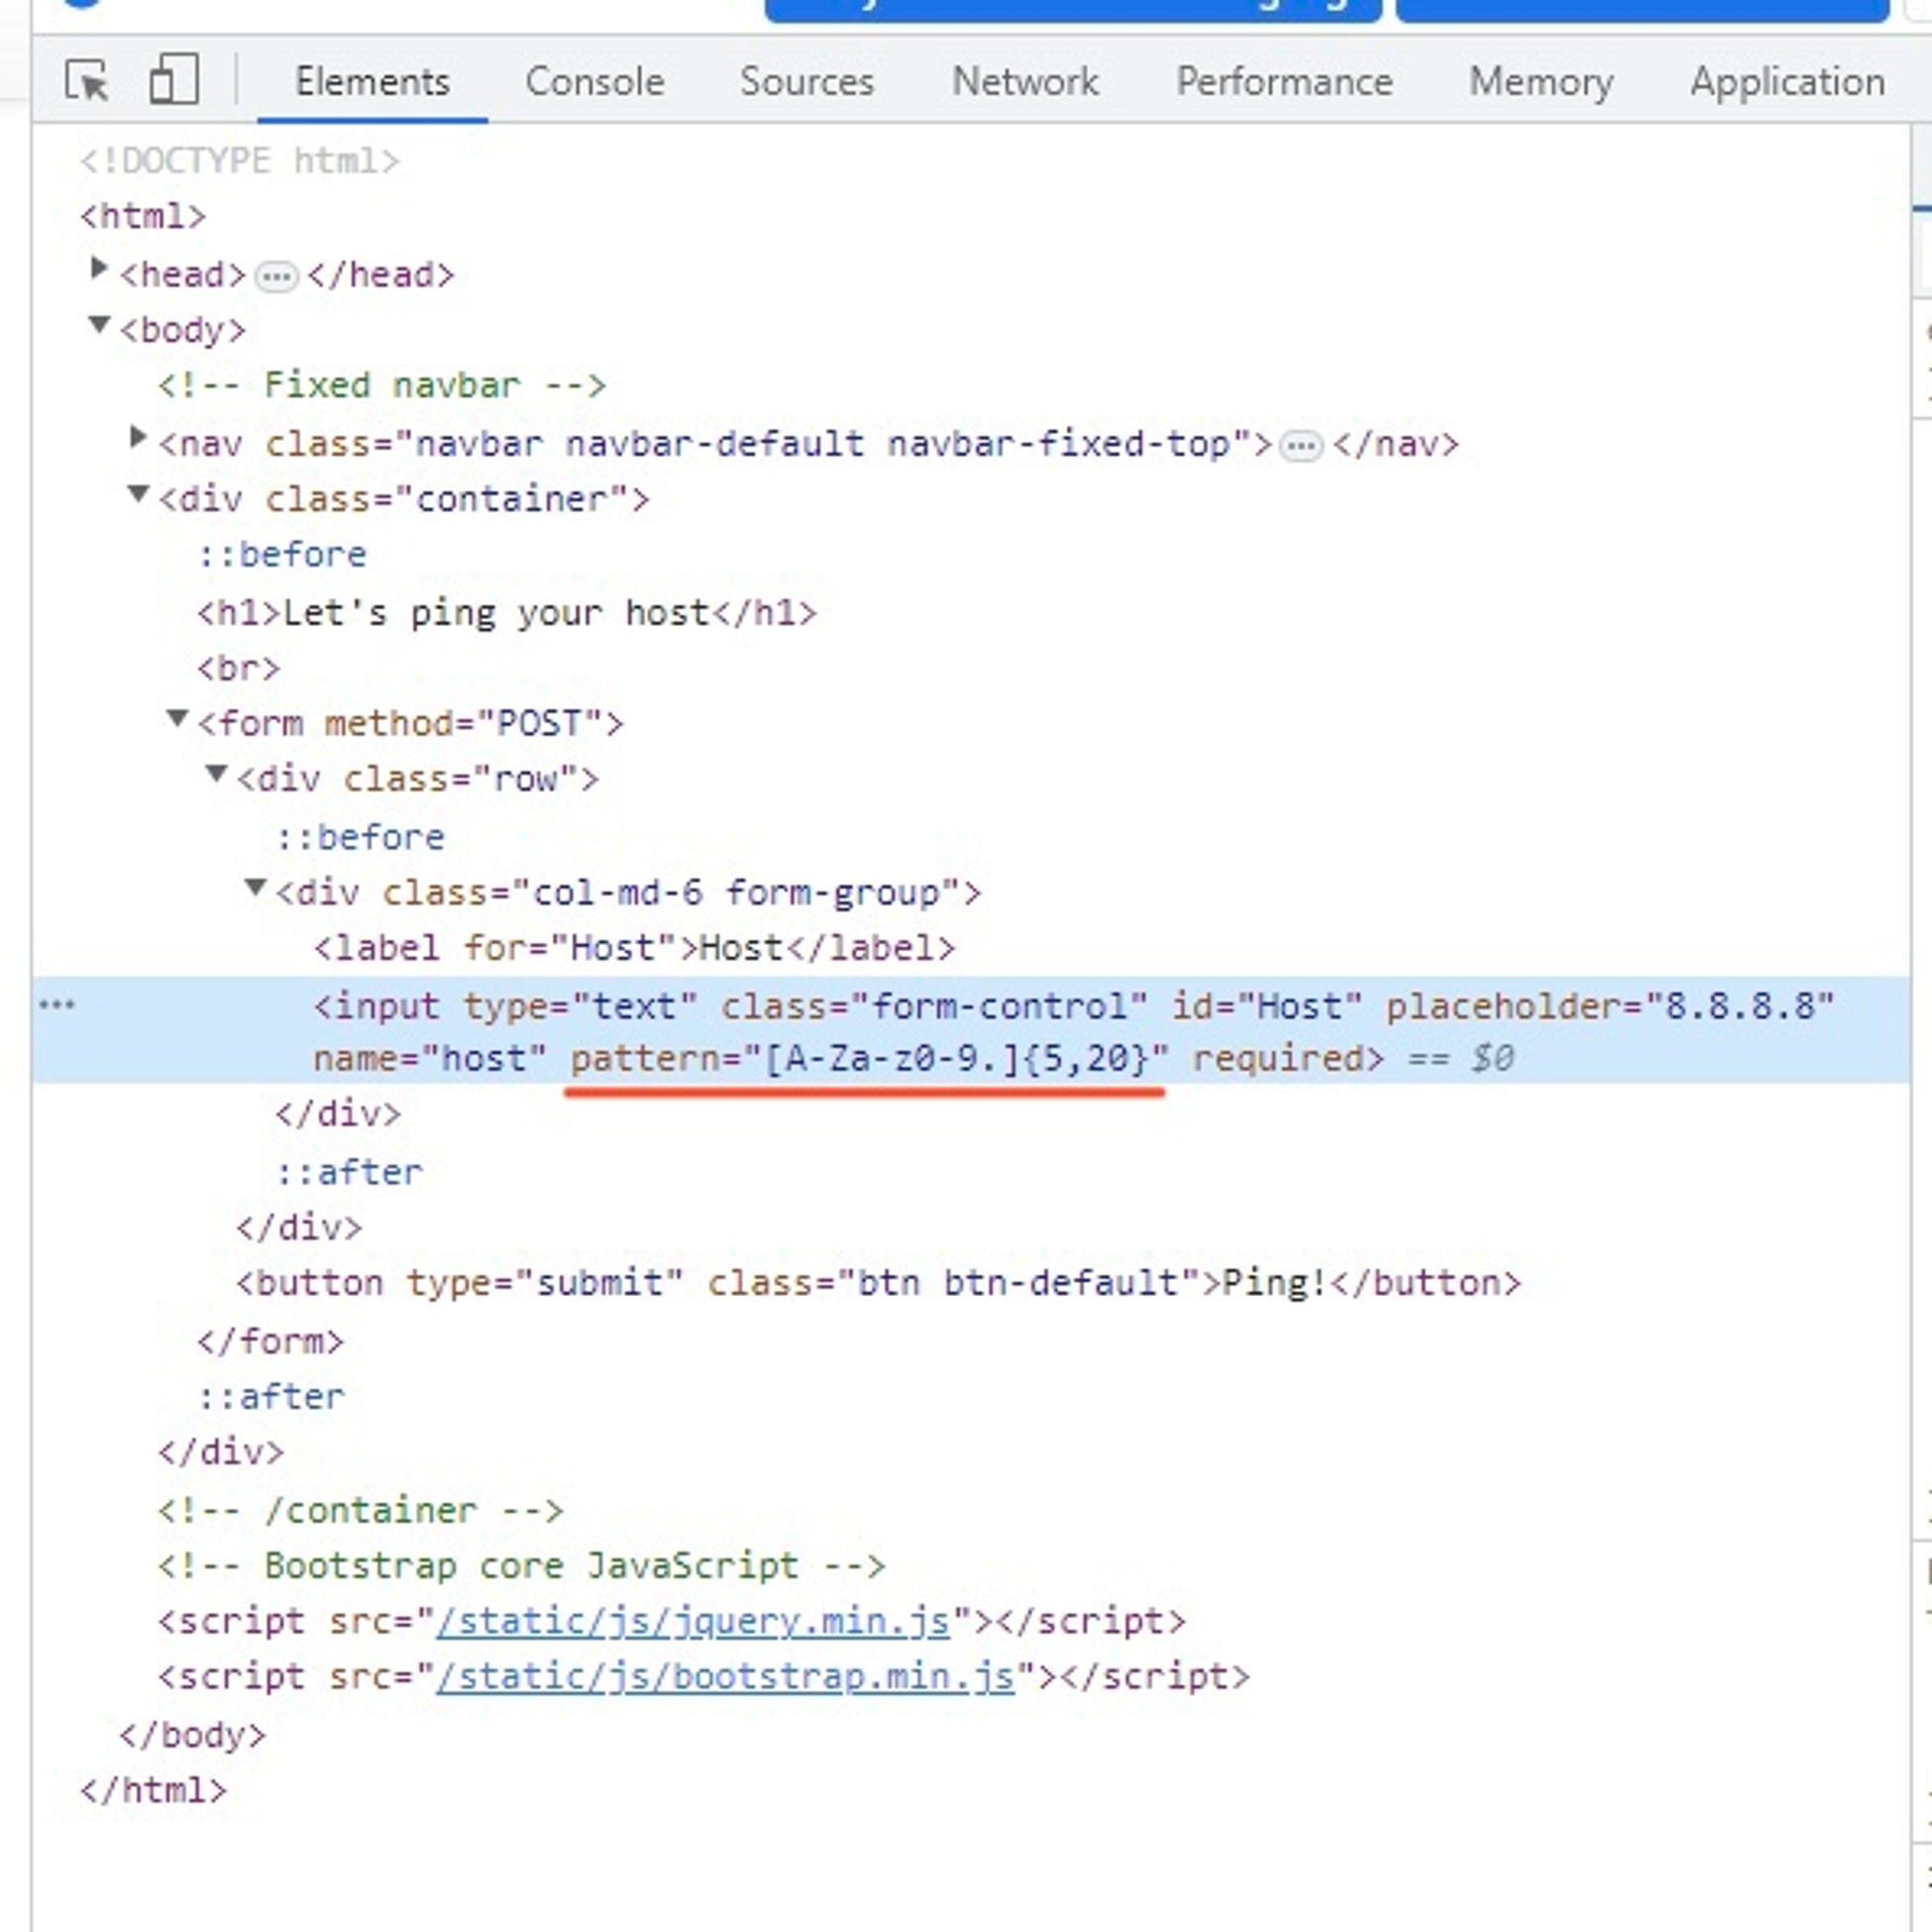Switch to the Application tab
This screenshot has width=1932, height=1932.
pyautogui.click(x=1788, y=82)
